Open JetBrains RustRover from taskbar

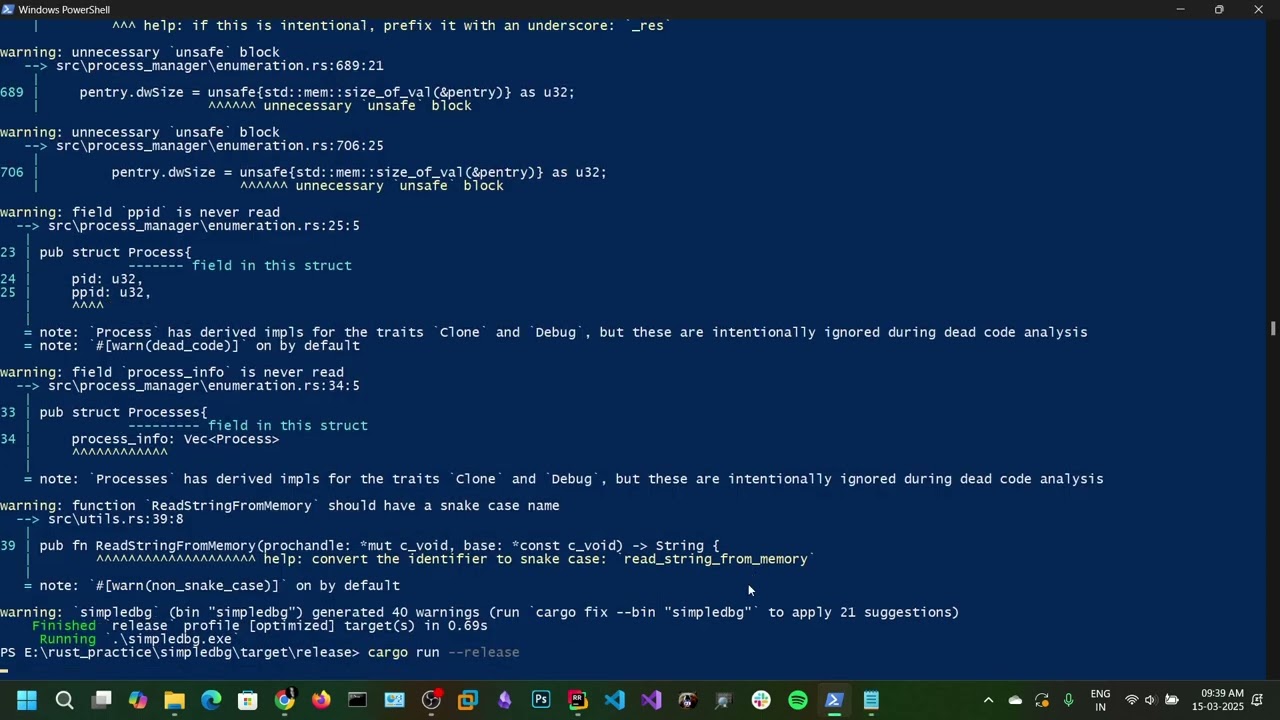[578, 700]
